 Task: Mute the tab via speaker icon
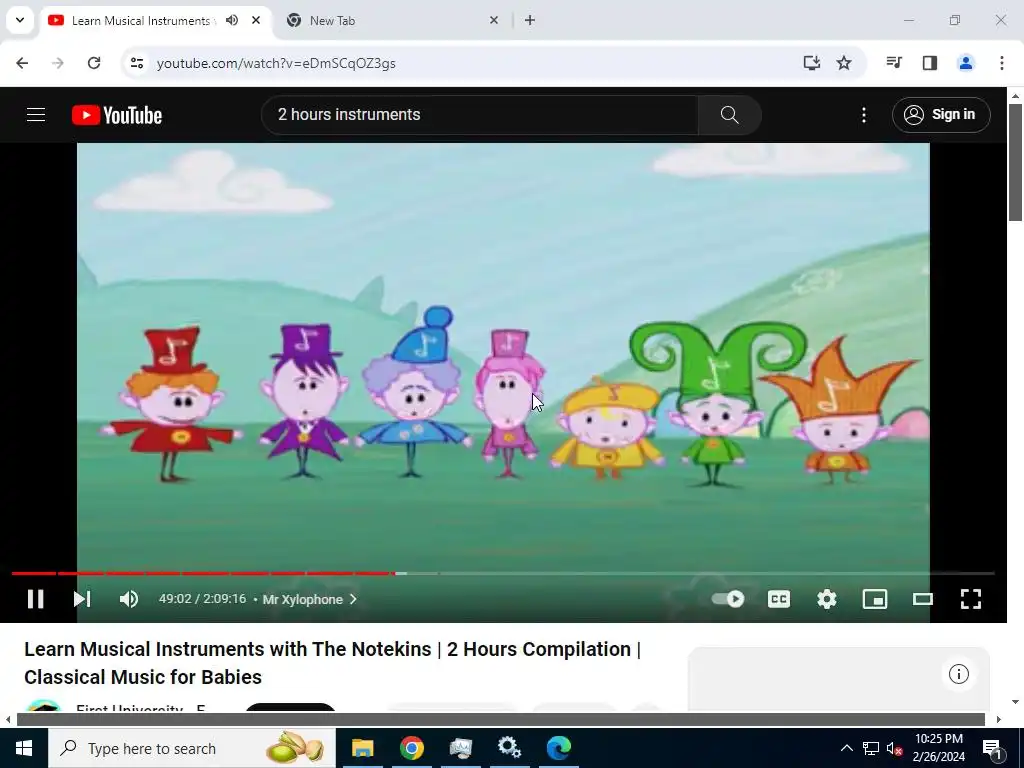[232, 20]
